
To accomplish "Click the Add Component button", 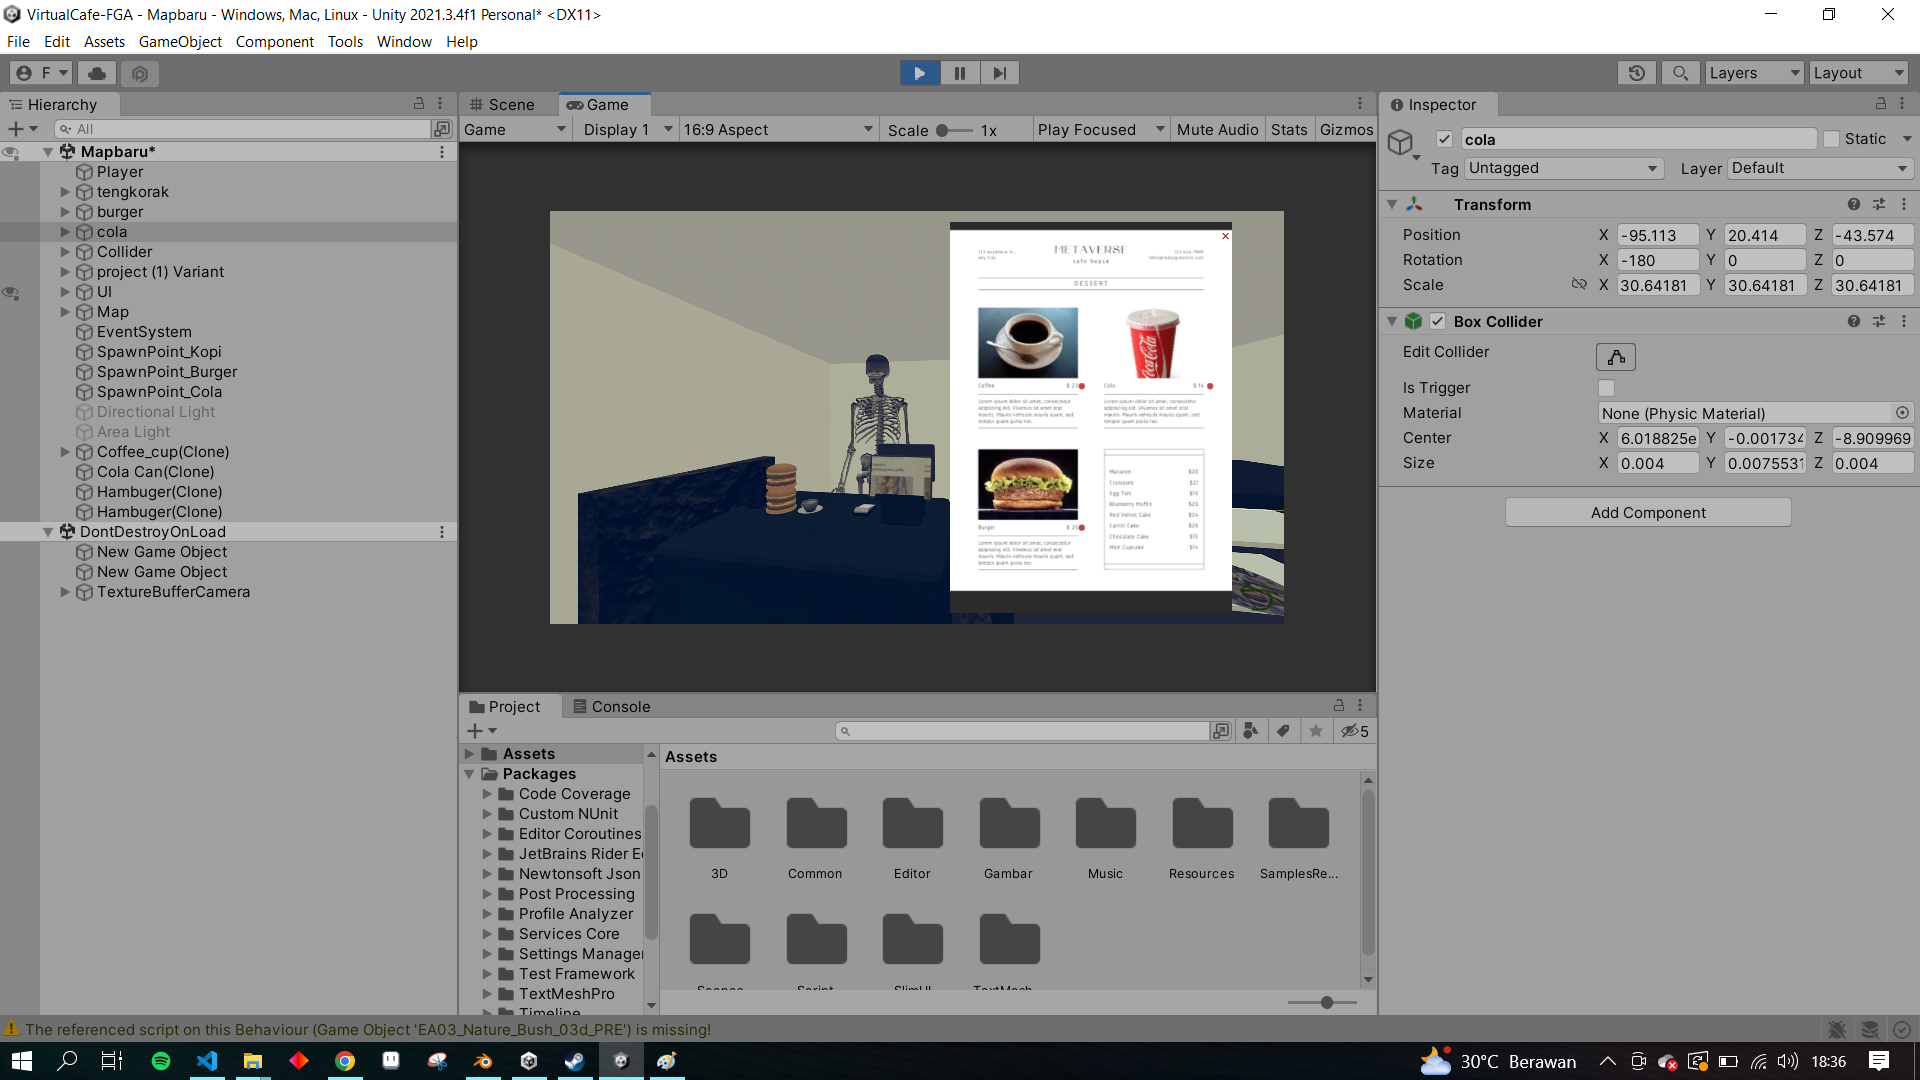I will click(1648, 512).
